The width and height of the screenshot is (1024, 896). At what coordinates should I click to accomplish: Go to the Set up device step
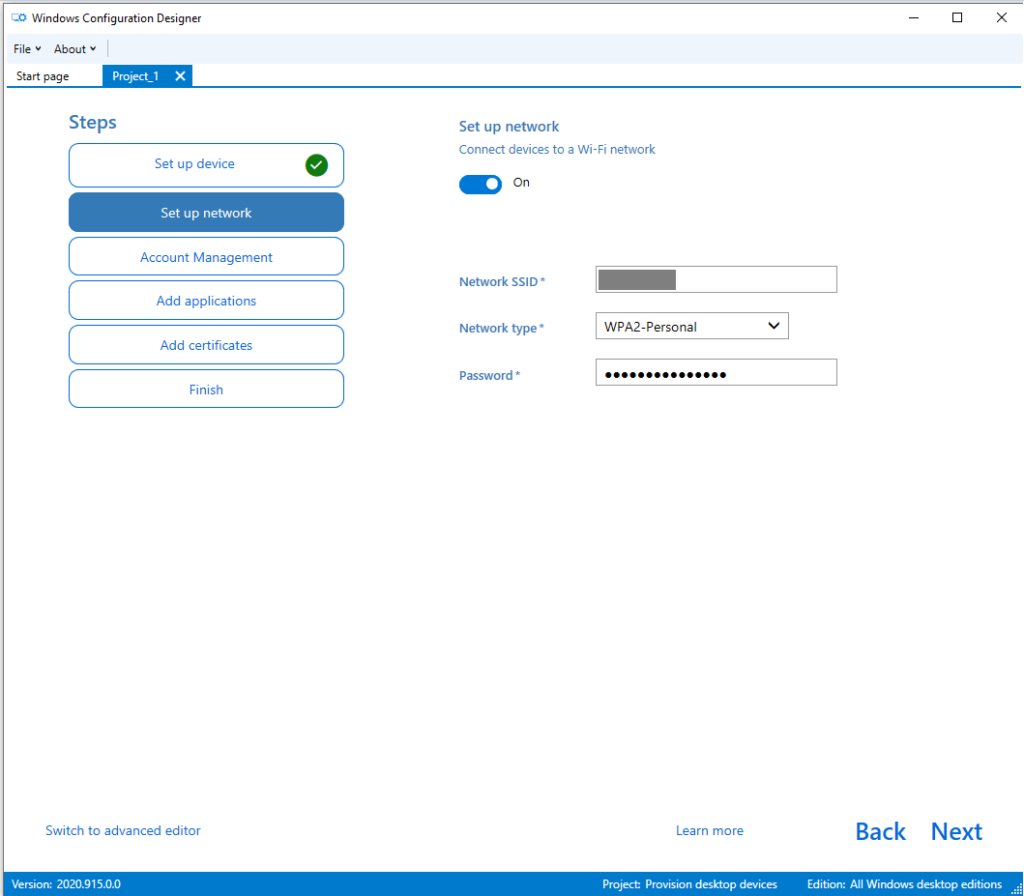[x=194, y=165]
